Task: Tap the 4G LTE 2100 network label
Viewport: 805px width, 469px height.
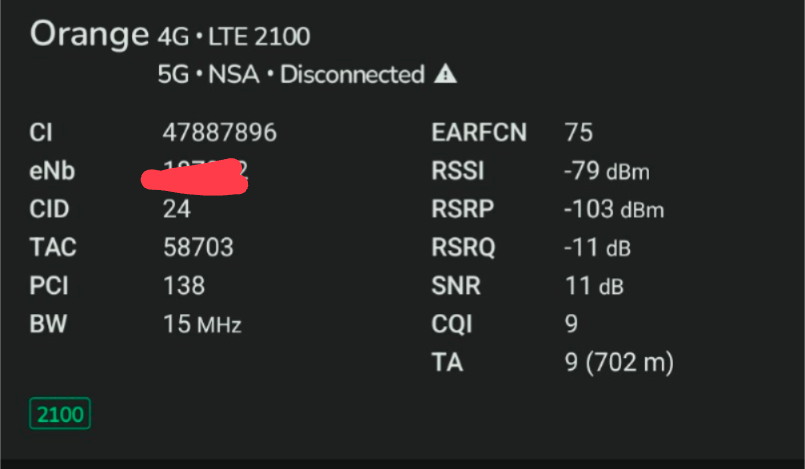Action: [233, 38]
